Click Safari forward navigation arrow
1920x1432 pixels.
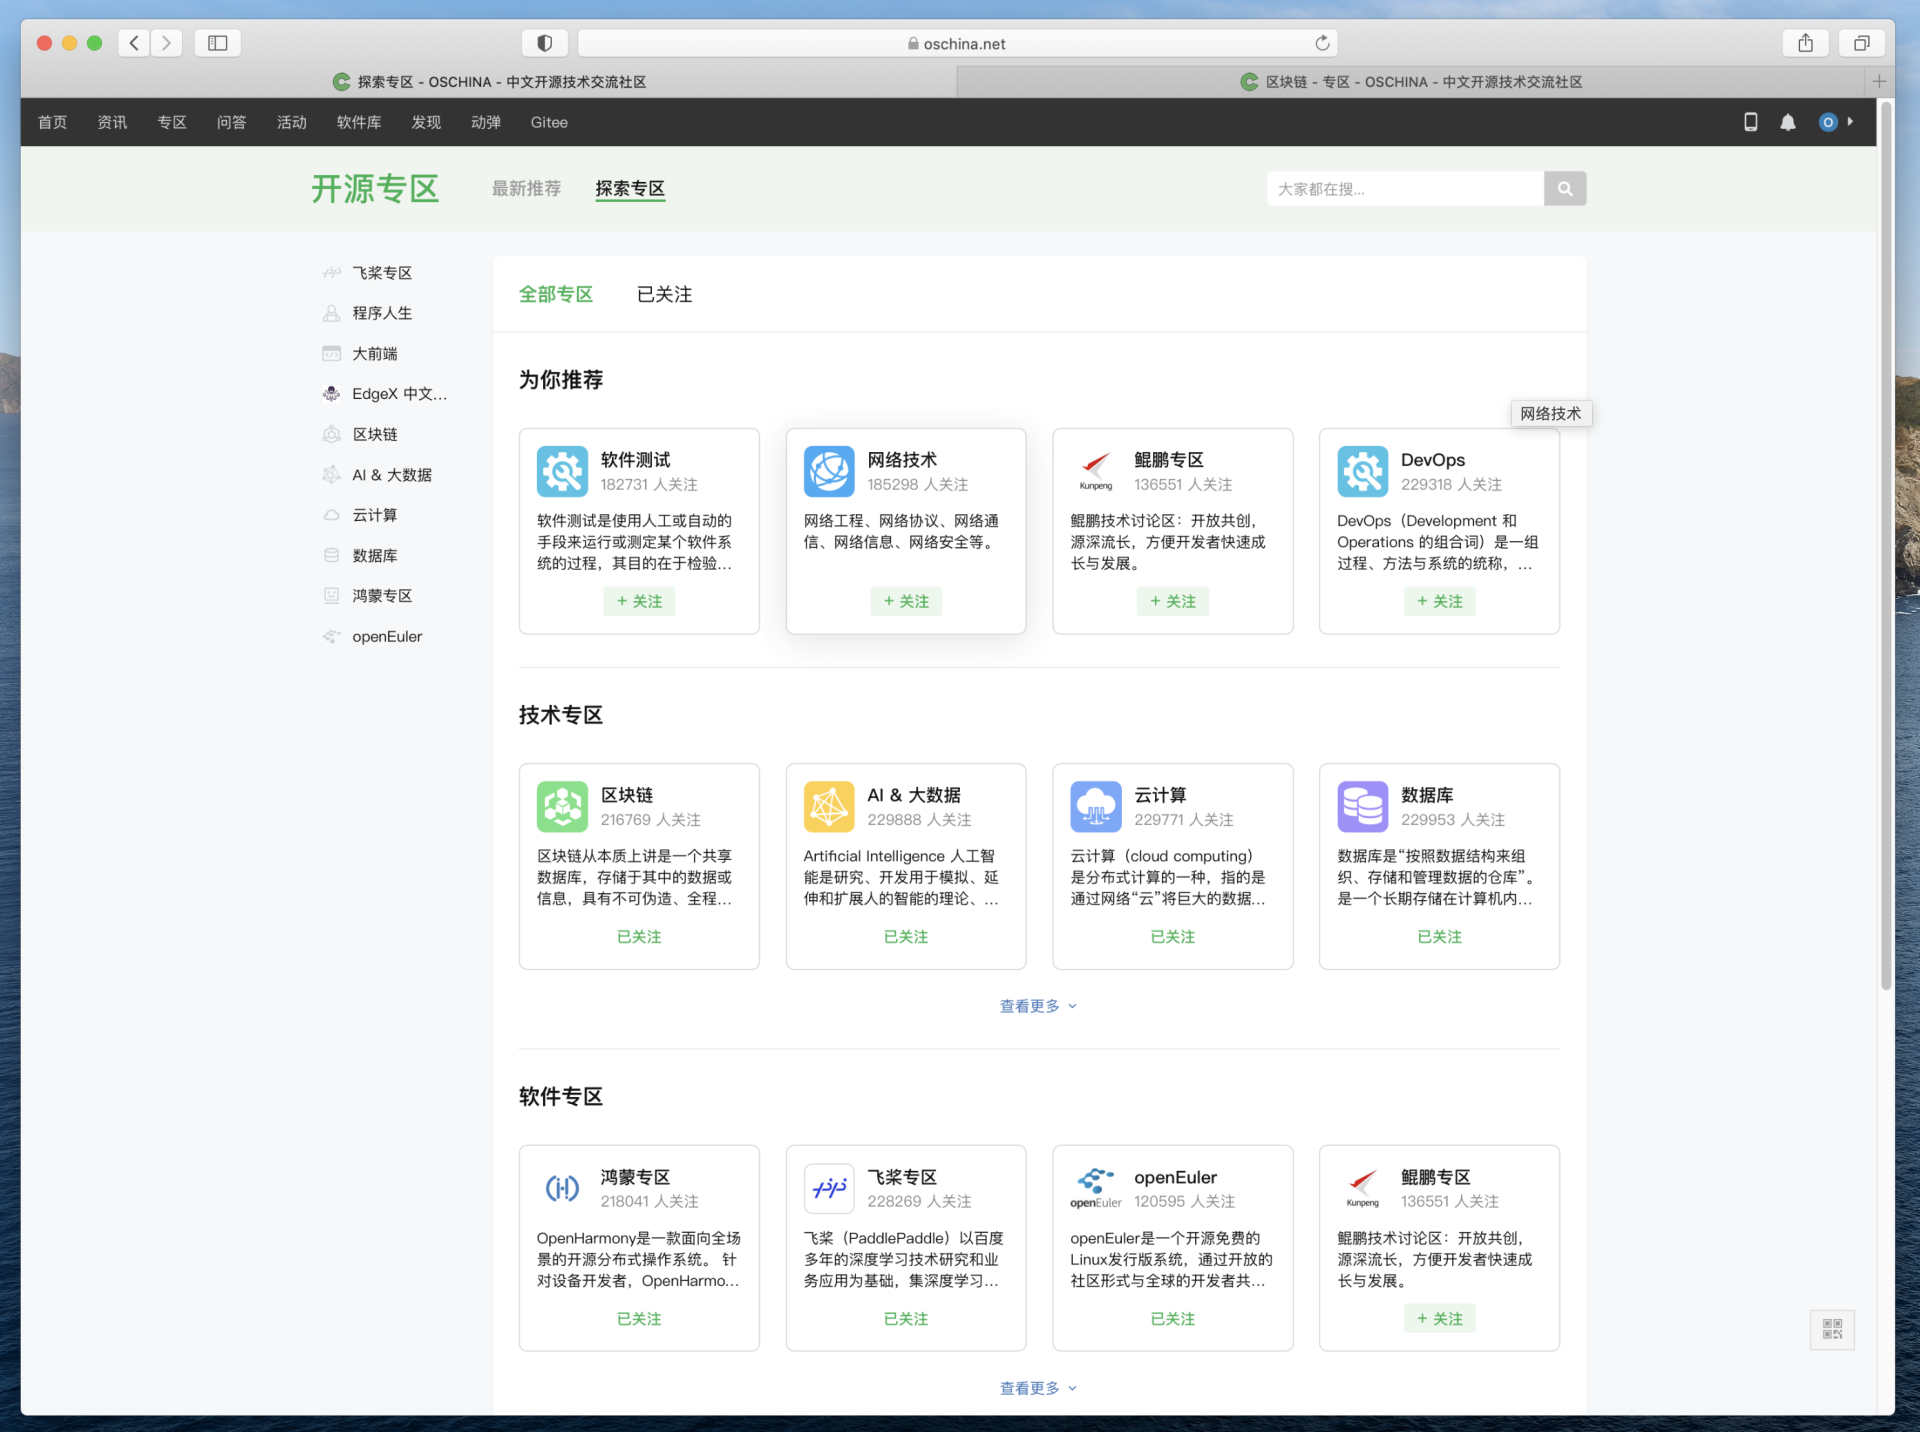click(167, 43)
